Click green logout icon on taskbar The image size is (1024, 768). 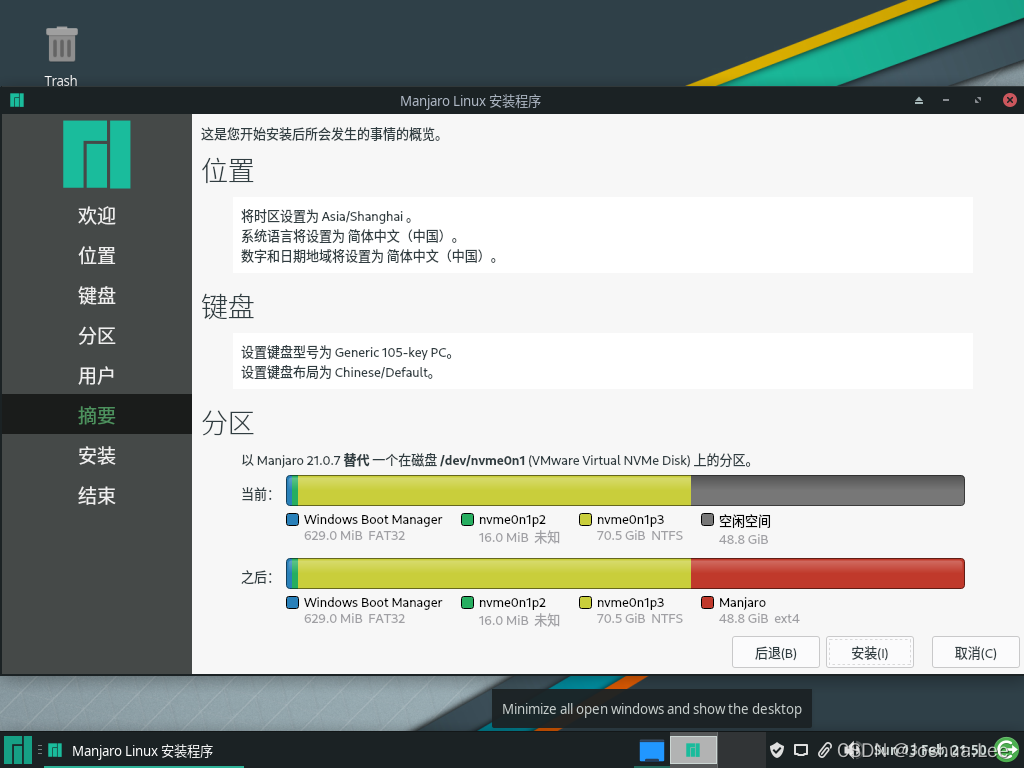[1007, 750]
